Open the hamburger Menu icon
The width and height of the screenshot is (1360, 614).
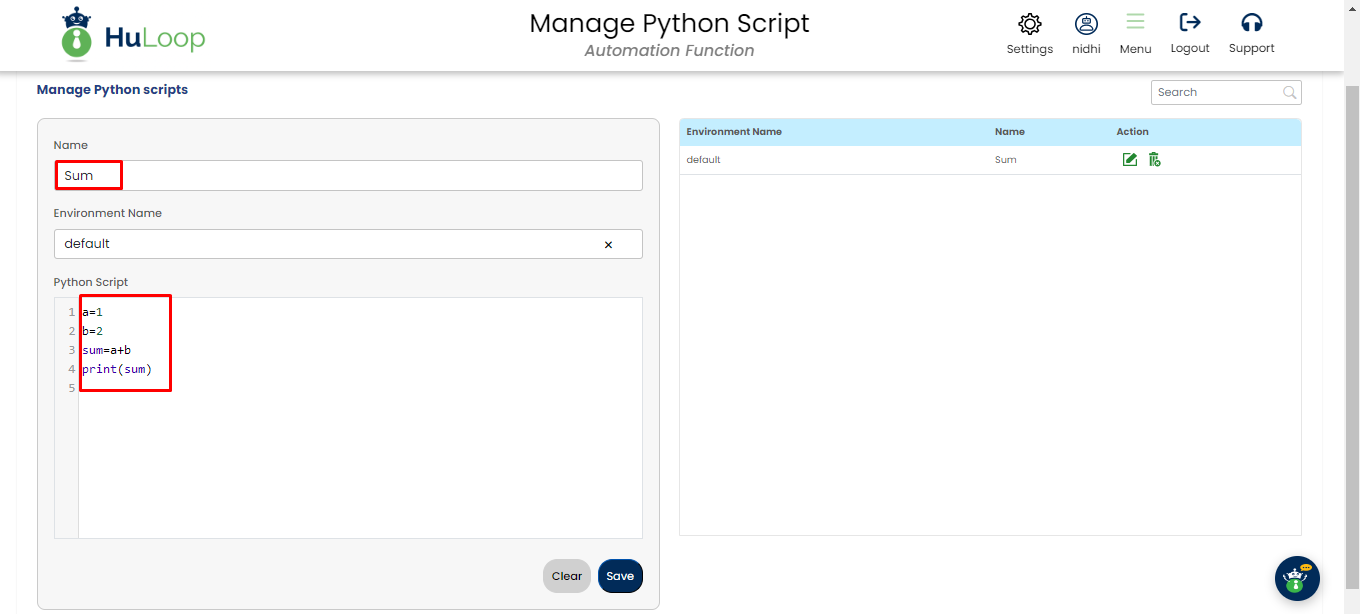coord(1135,22)
